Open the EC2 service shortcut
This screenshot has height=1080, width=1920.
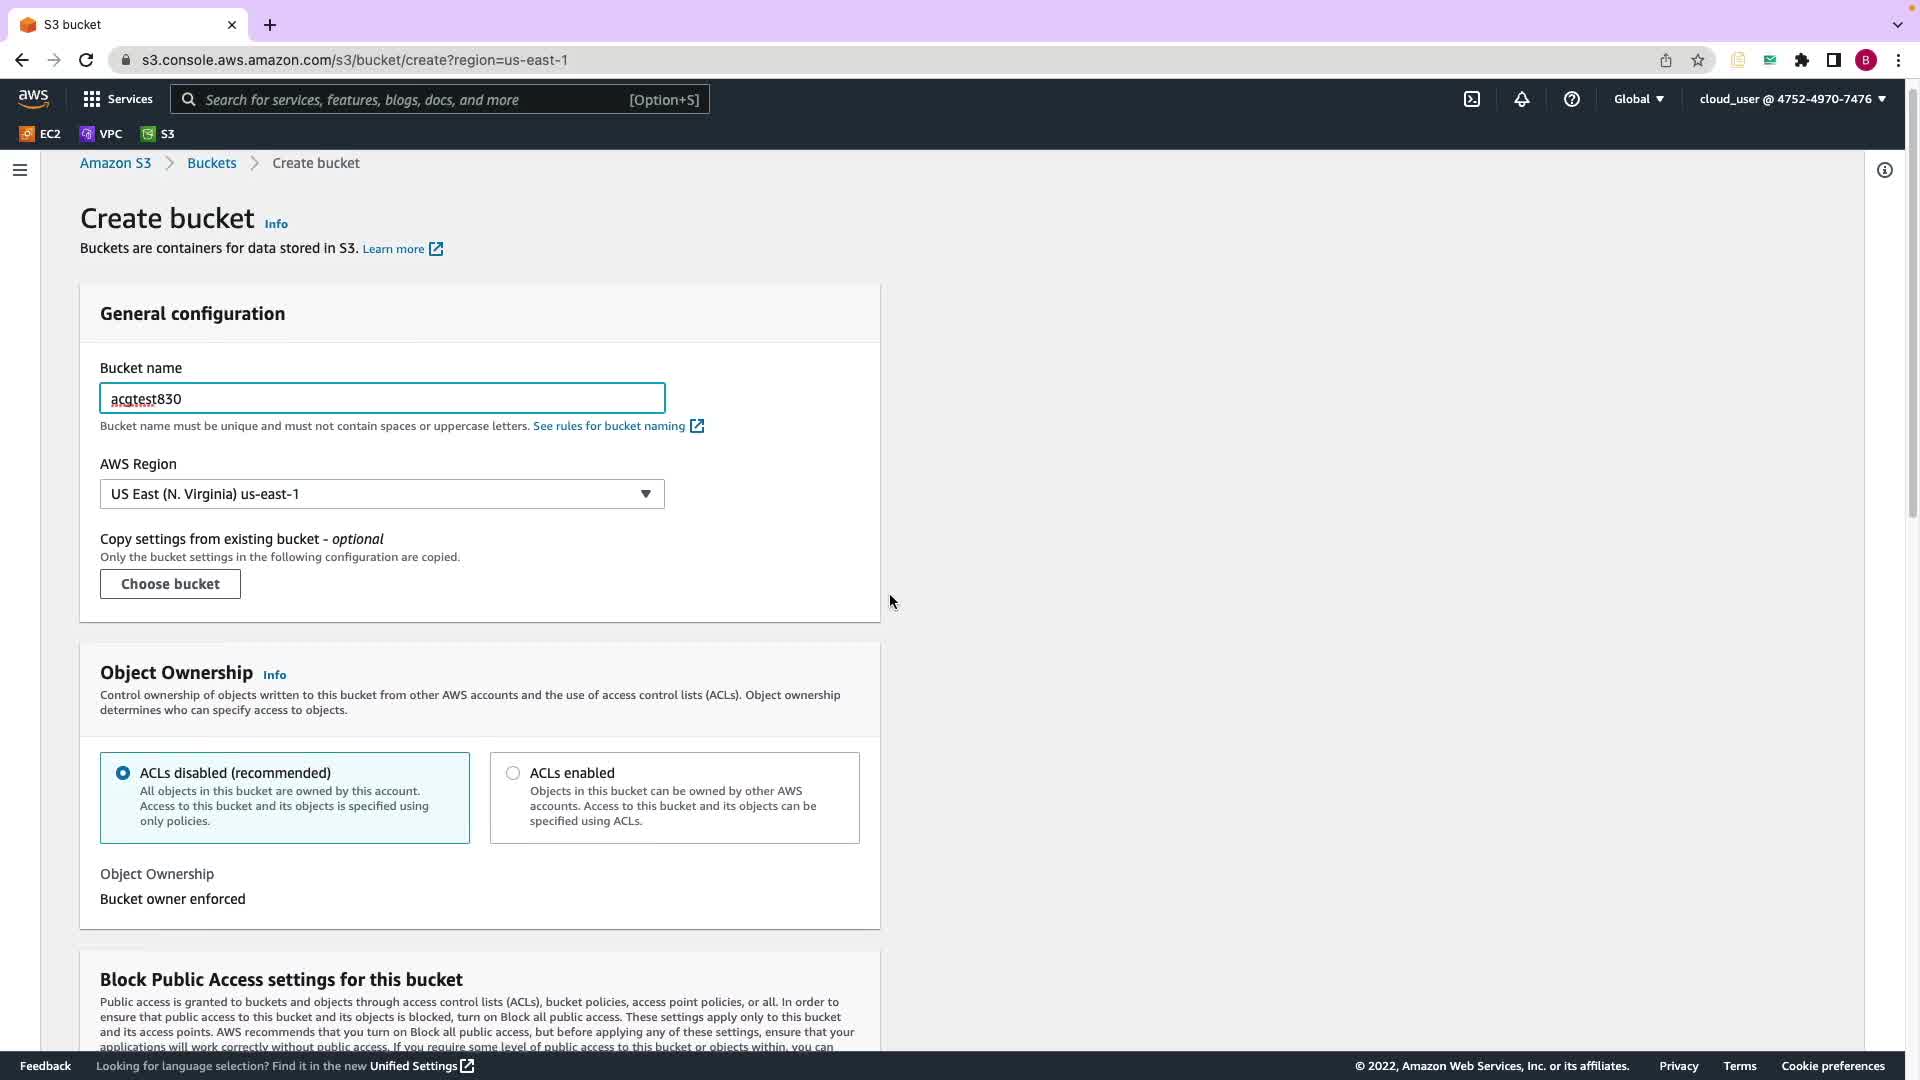point(40,134)
